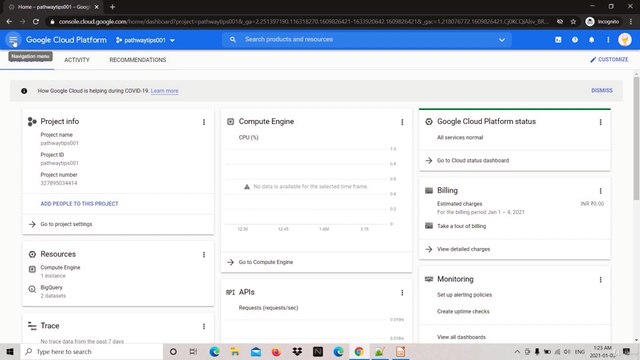Click the CUSTOMIZE button
This screenshot has height=360, width=640.
click(x=609, y=60)
